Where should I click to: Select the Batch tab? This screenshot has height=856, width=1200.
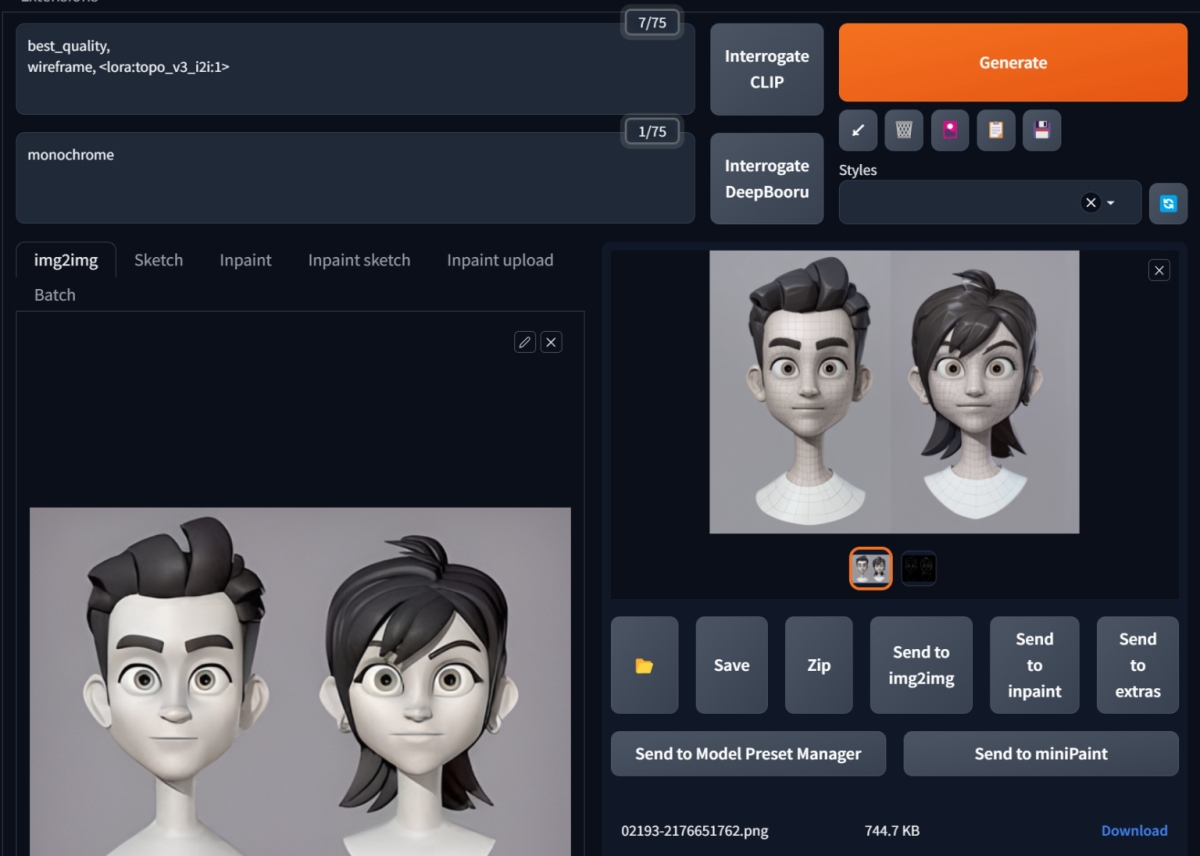click(55, 295)
